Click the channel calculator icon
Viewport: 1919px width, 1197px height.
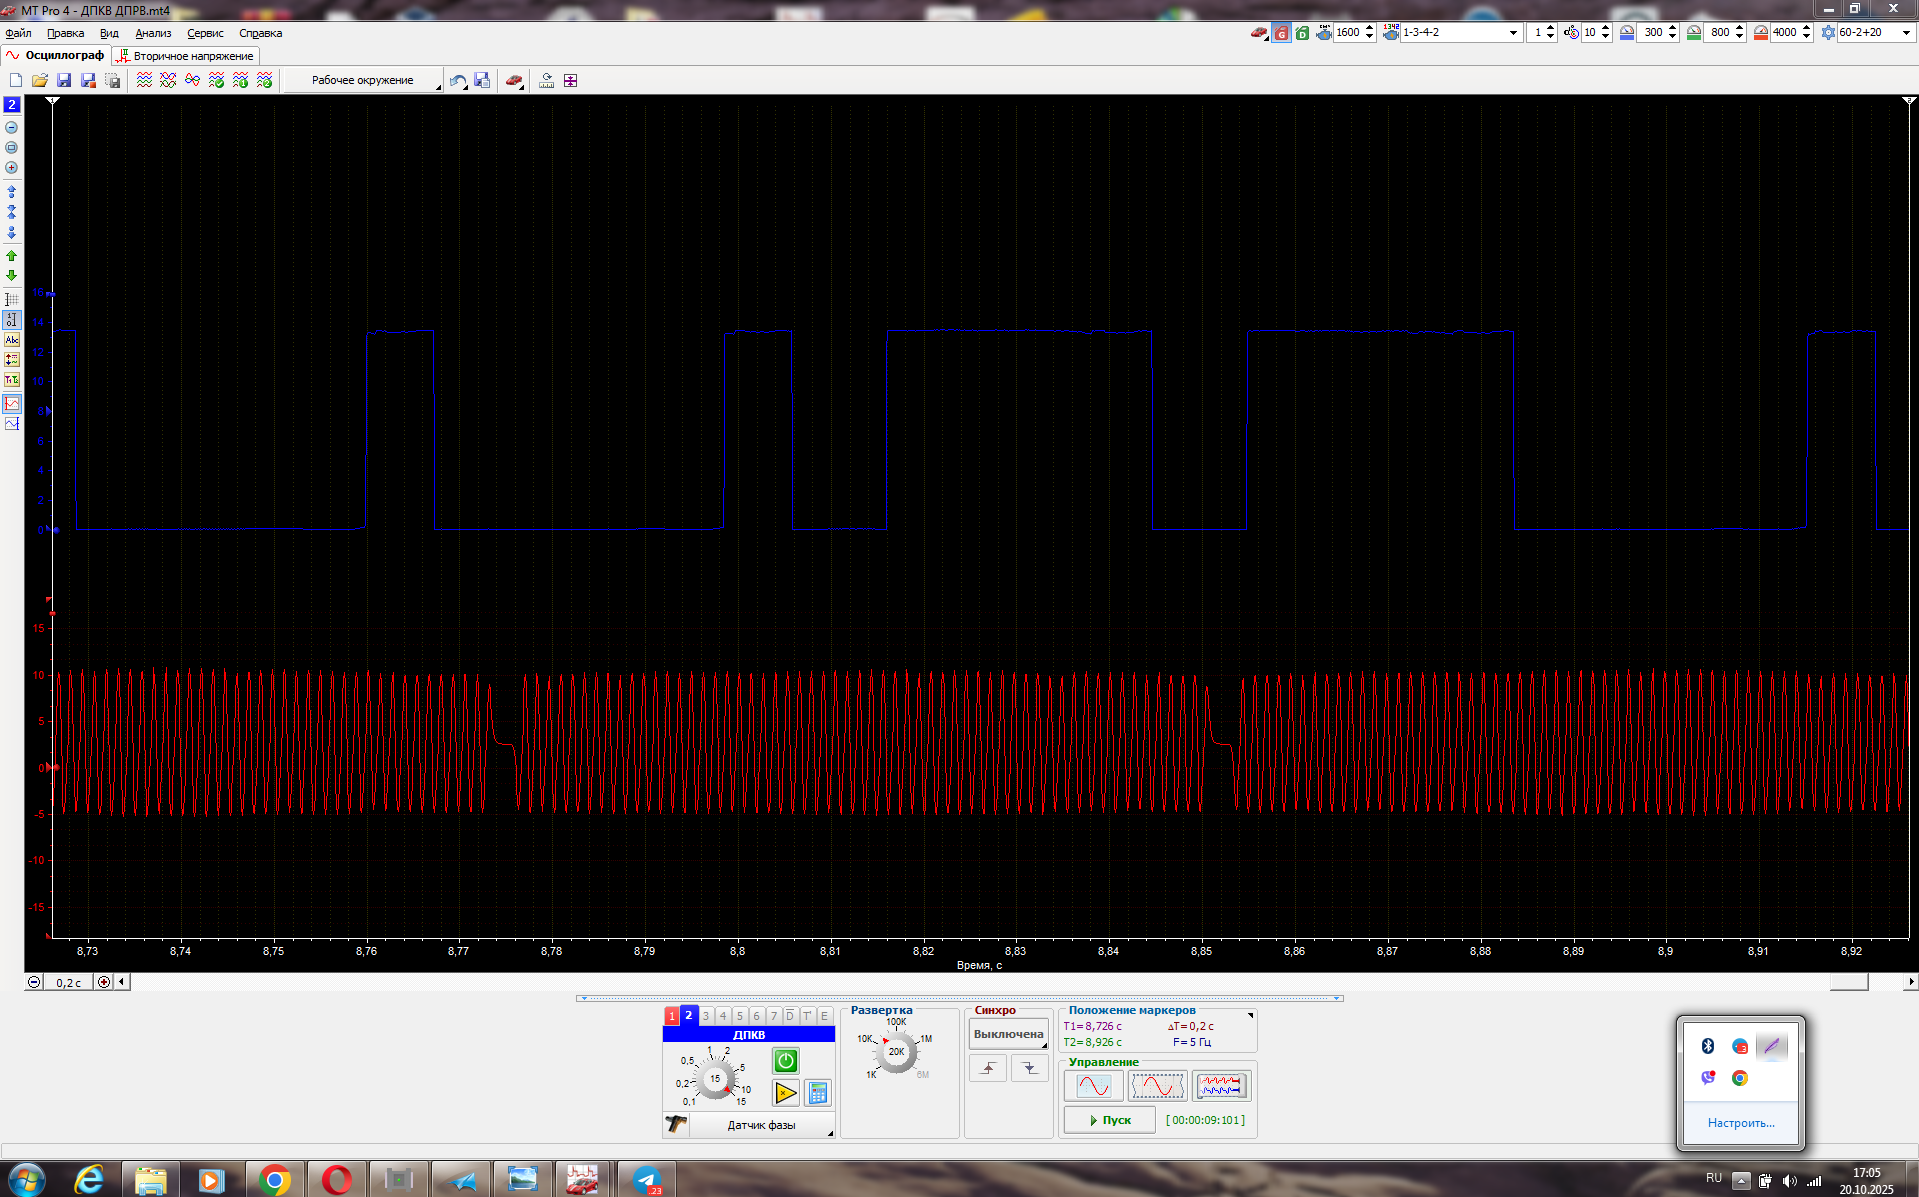tap(817, 1093)
